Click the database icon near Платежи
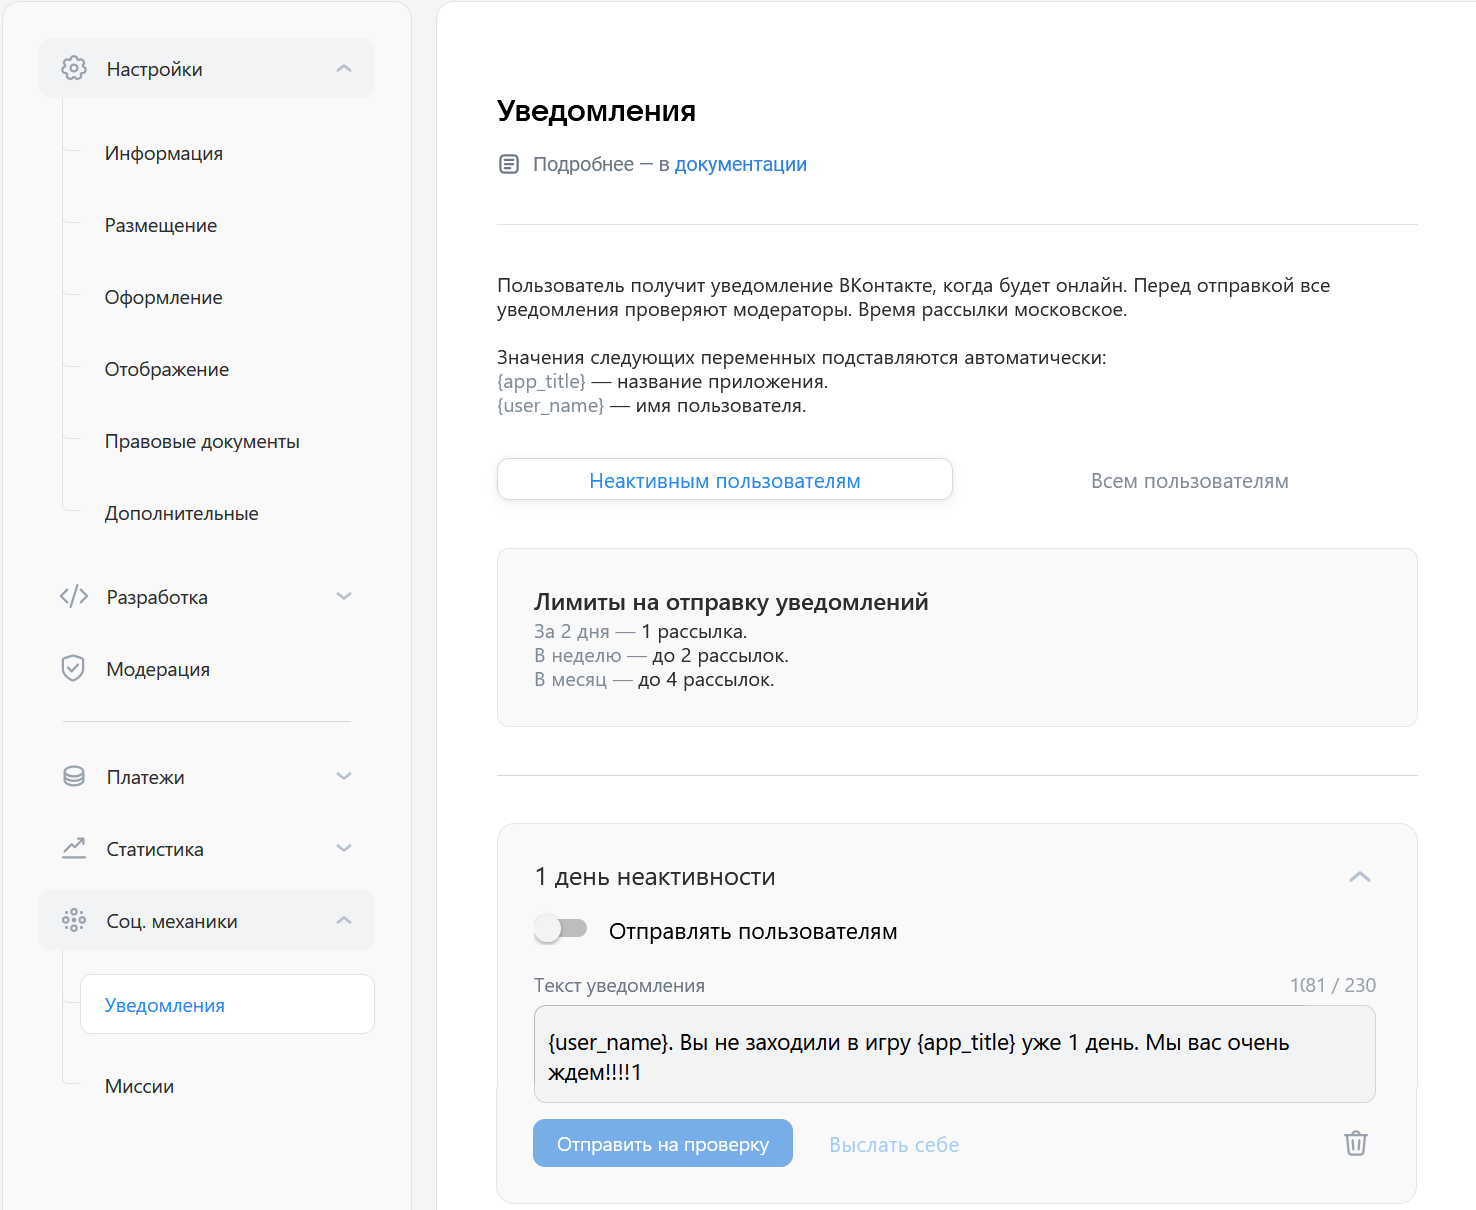This screenshot has width=1476, height=1210. pyautogui.click(x=74, y=776)
